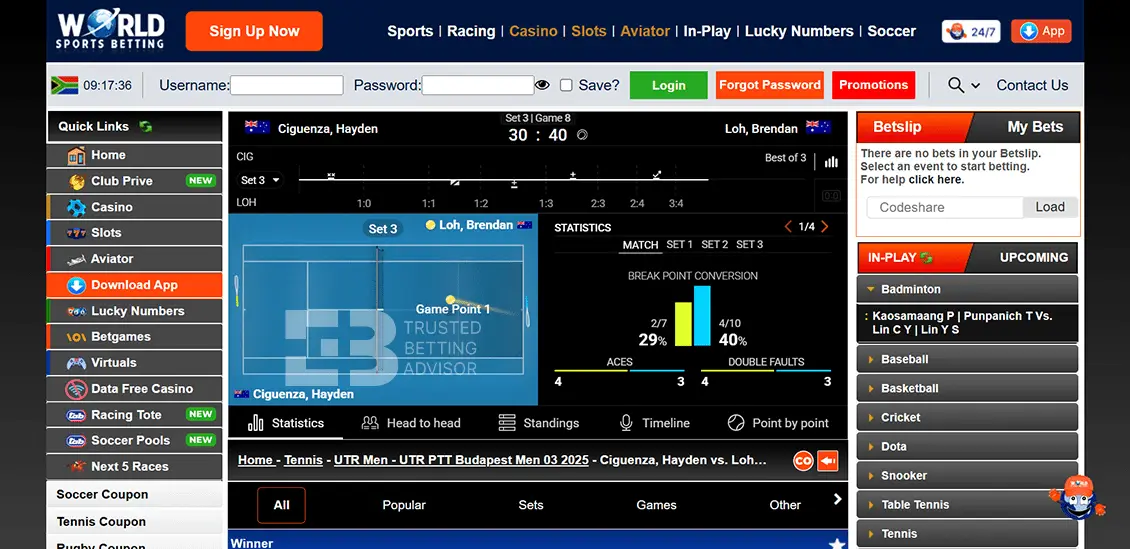Open the Promotions button
1130x549 pixels.
(x=873, y=85)
